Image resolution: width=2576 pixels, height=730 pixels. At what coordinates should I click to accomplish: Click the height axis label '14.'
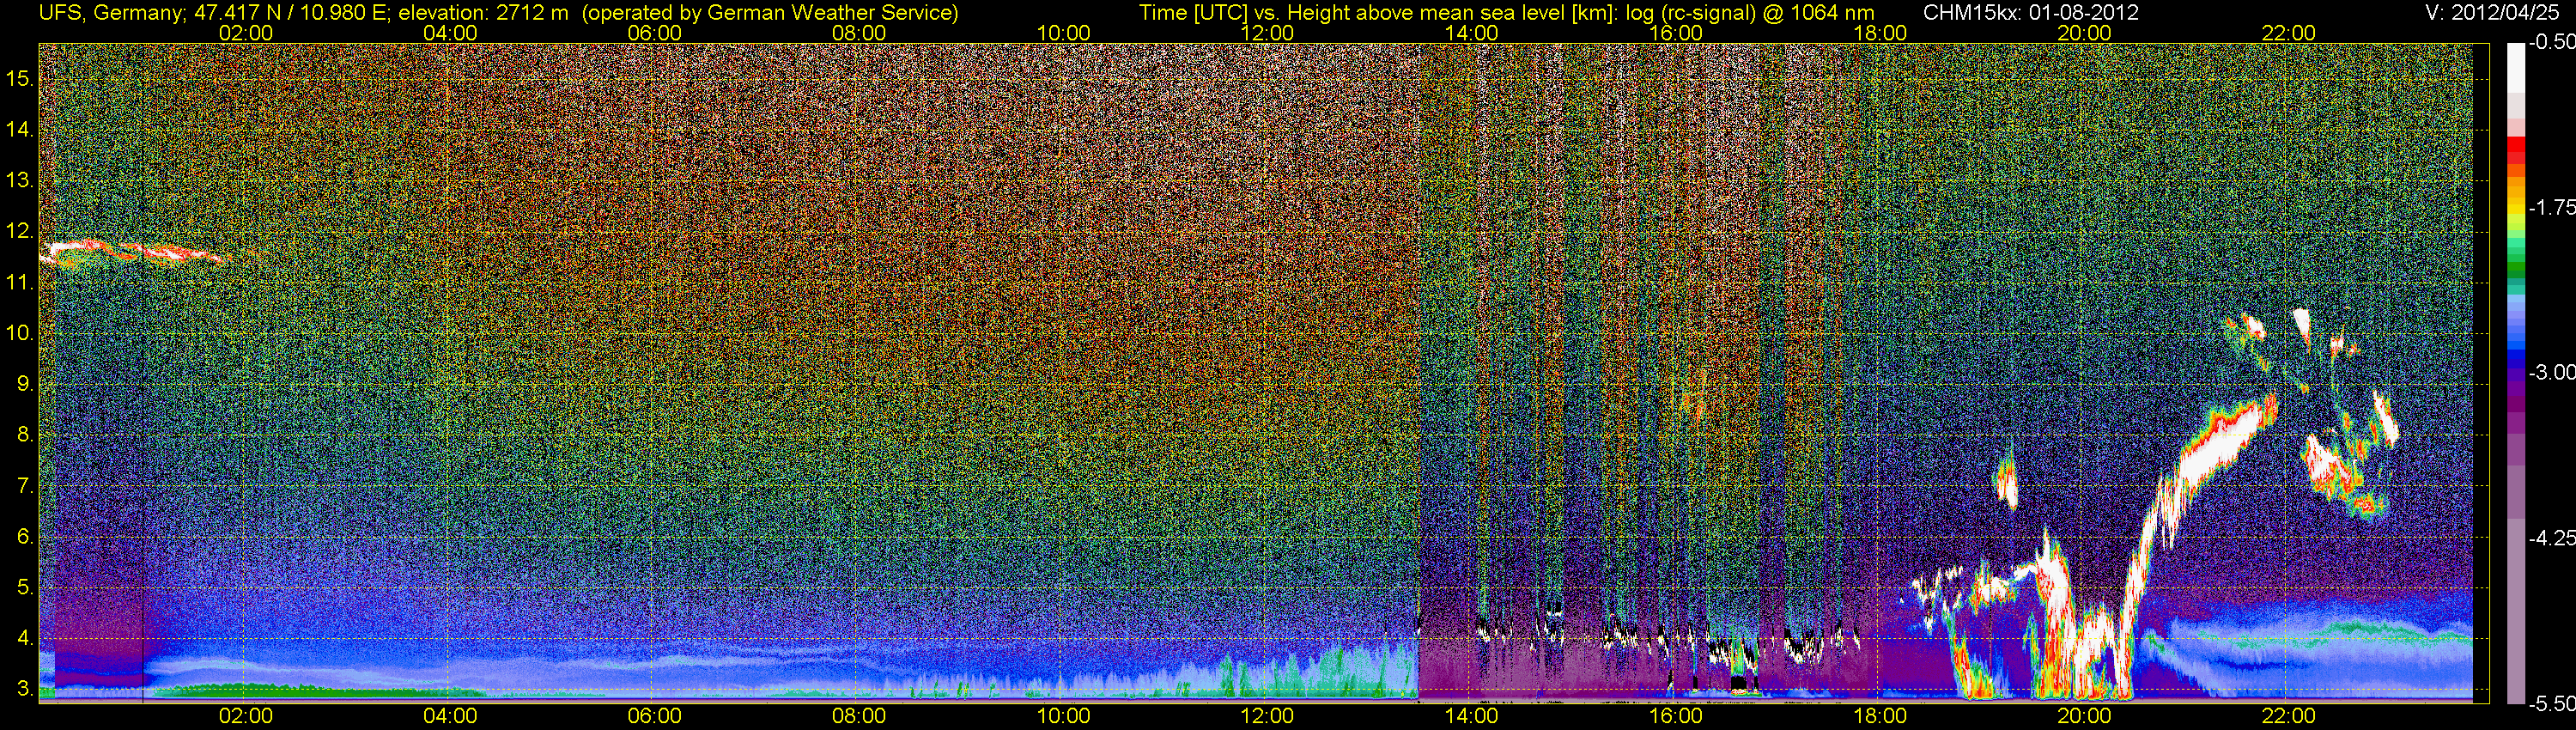(20, 130)
